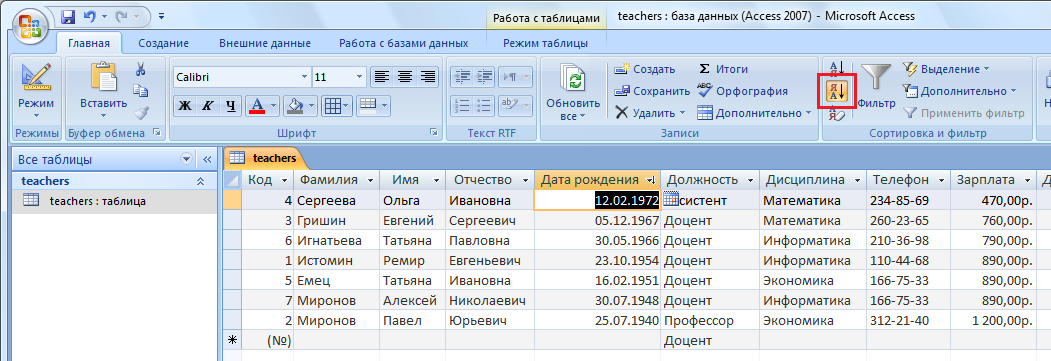
Task: Collapse the teachers group in navigation pane
Action: pyautogui.click(x=200, y=182)
